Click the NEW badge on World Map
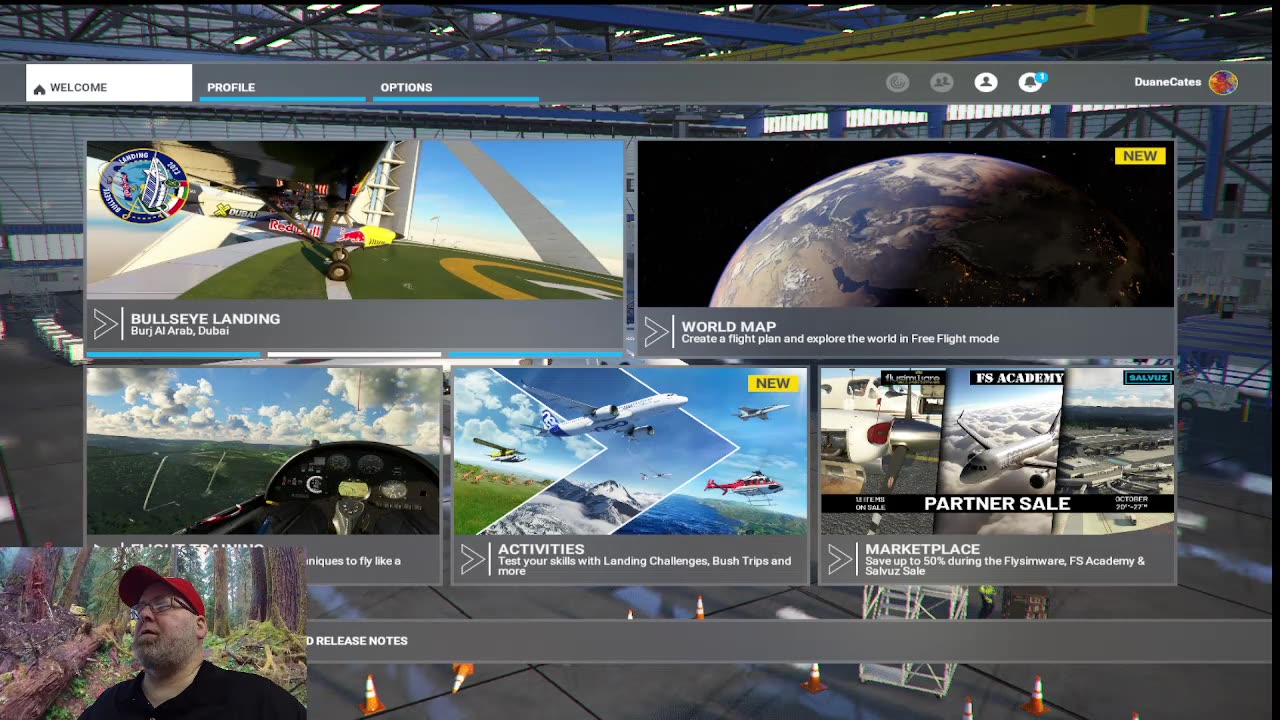Image resolution: width=1280 pixels, height=720 pixels. [1140, 156]
